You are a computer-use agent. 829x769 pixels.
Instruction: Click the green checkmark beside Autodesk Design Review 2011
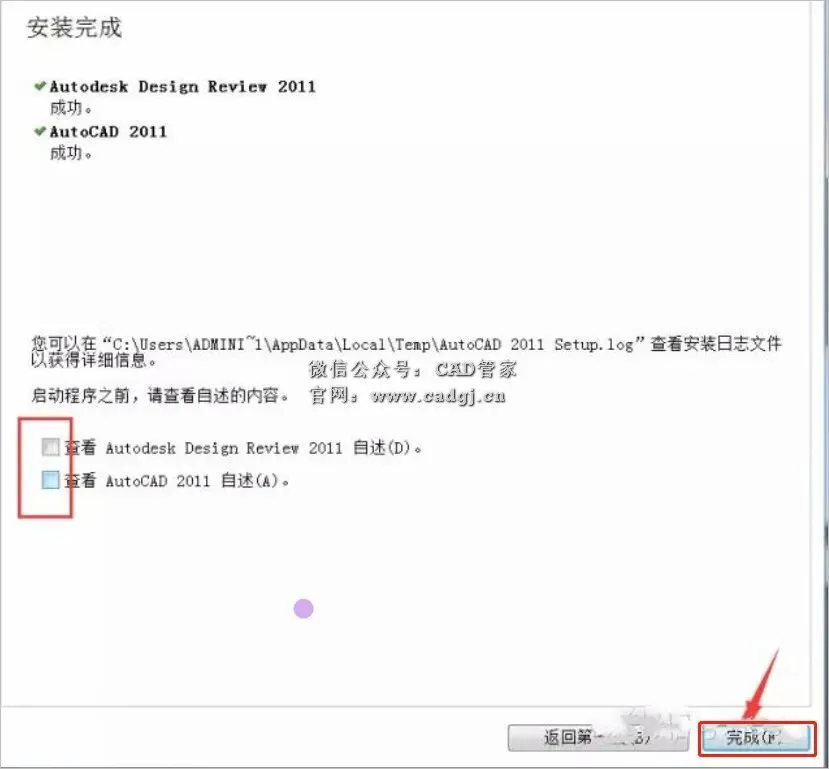[40, 86]
